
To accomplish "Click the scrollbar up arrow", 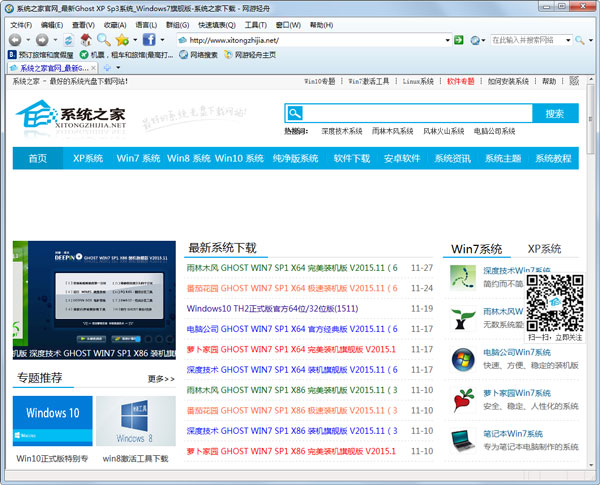I will click(x=591, y=80).
